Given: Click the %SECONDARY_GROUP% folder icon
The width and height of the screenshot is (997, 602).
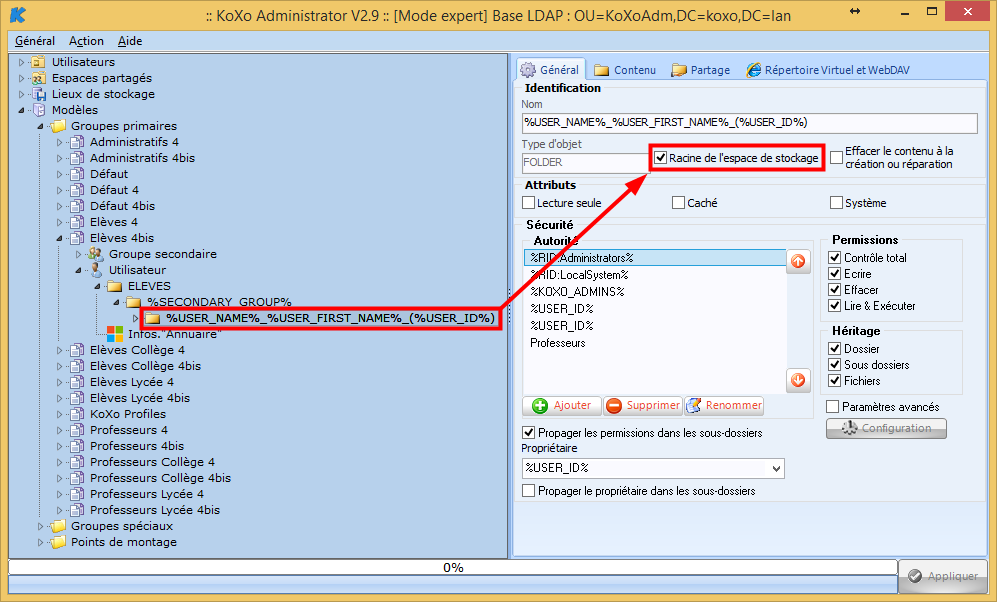Looking at the screenshot, I should [134, 302].
